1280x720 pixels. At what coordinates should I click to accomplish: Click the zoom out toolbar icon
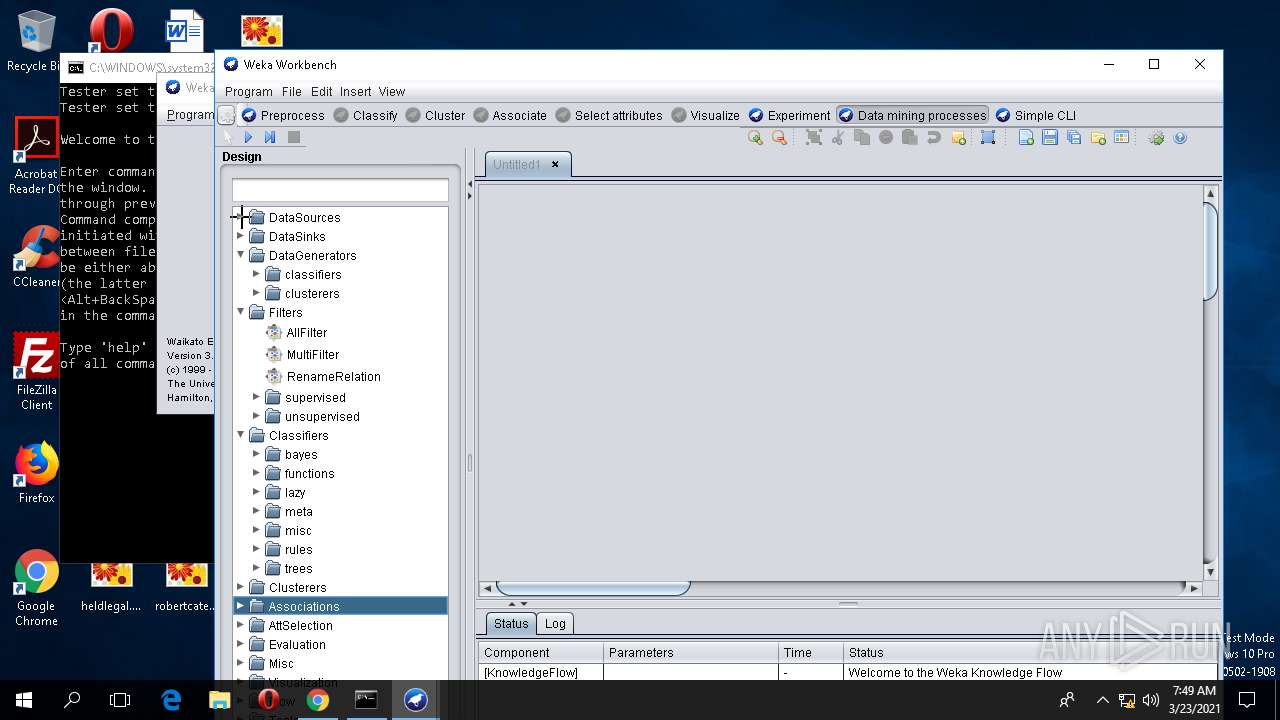click(779, 138)
